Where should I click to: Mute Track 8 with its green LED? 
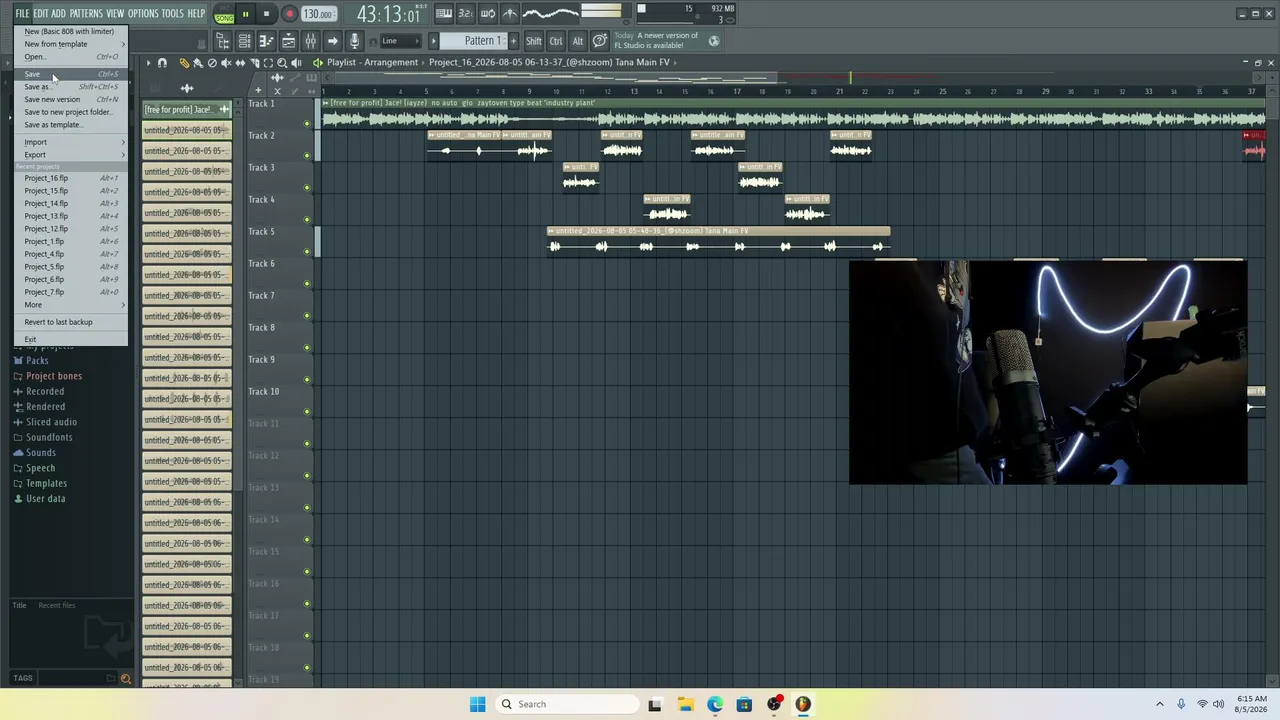tap(307, 348)
